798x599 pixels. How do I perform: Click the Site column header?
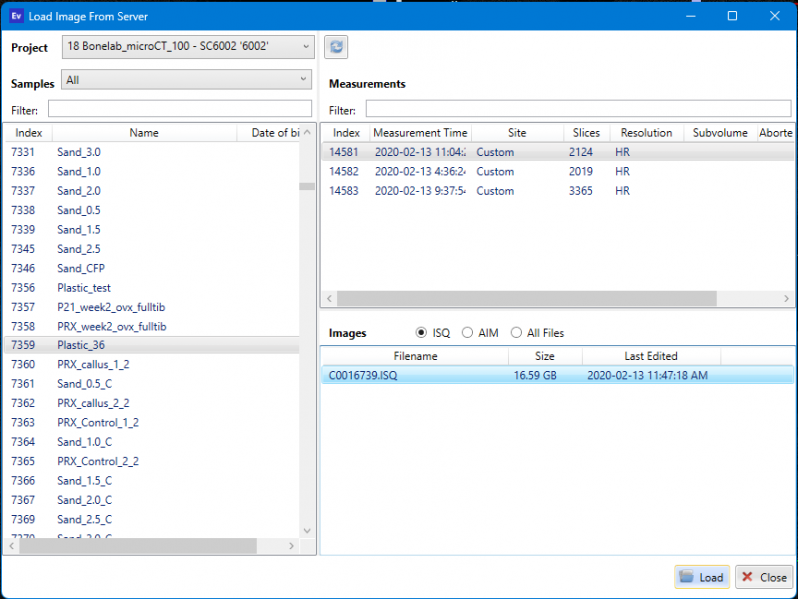click(517, 133)
